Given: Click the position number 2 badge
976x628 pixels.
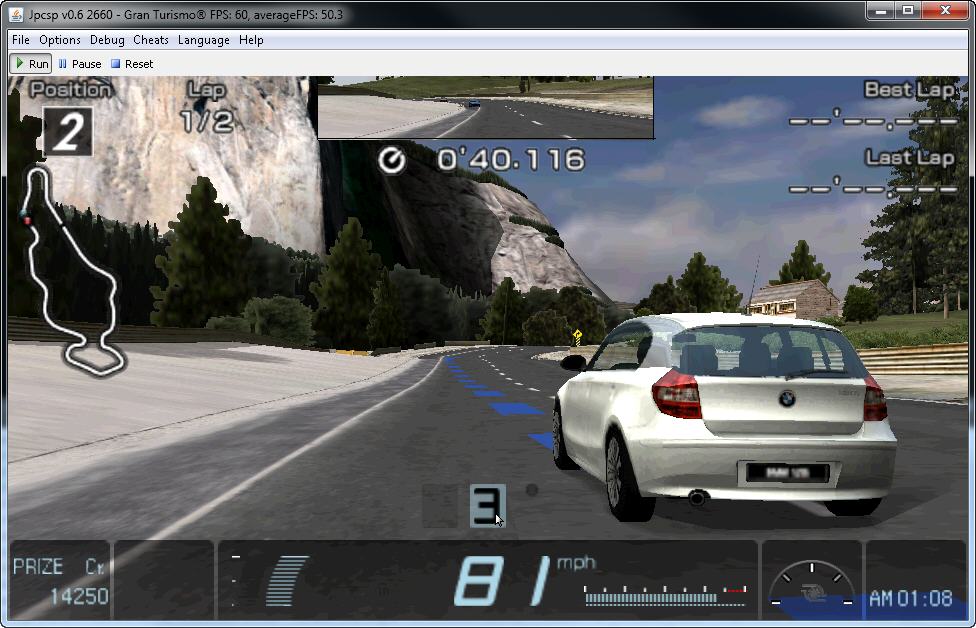Looking at the screenshot, I should (x=68, y=131).
